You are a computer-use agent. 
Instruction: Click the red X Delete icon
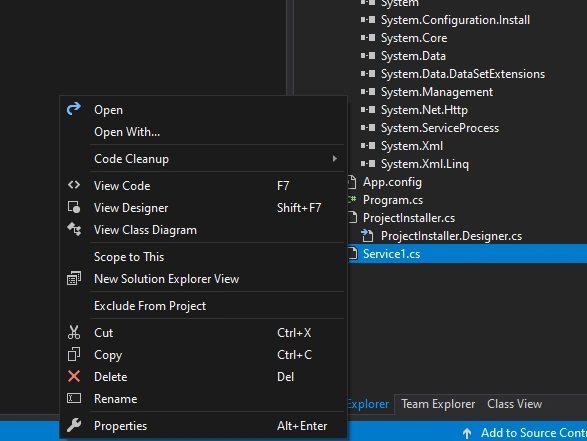click(74, 376)
